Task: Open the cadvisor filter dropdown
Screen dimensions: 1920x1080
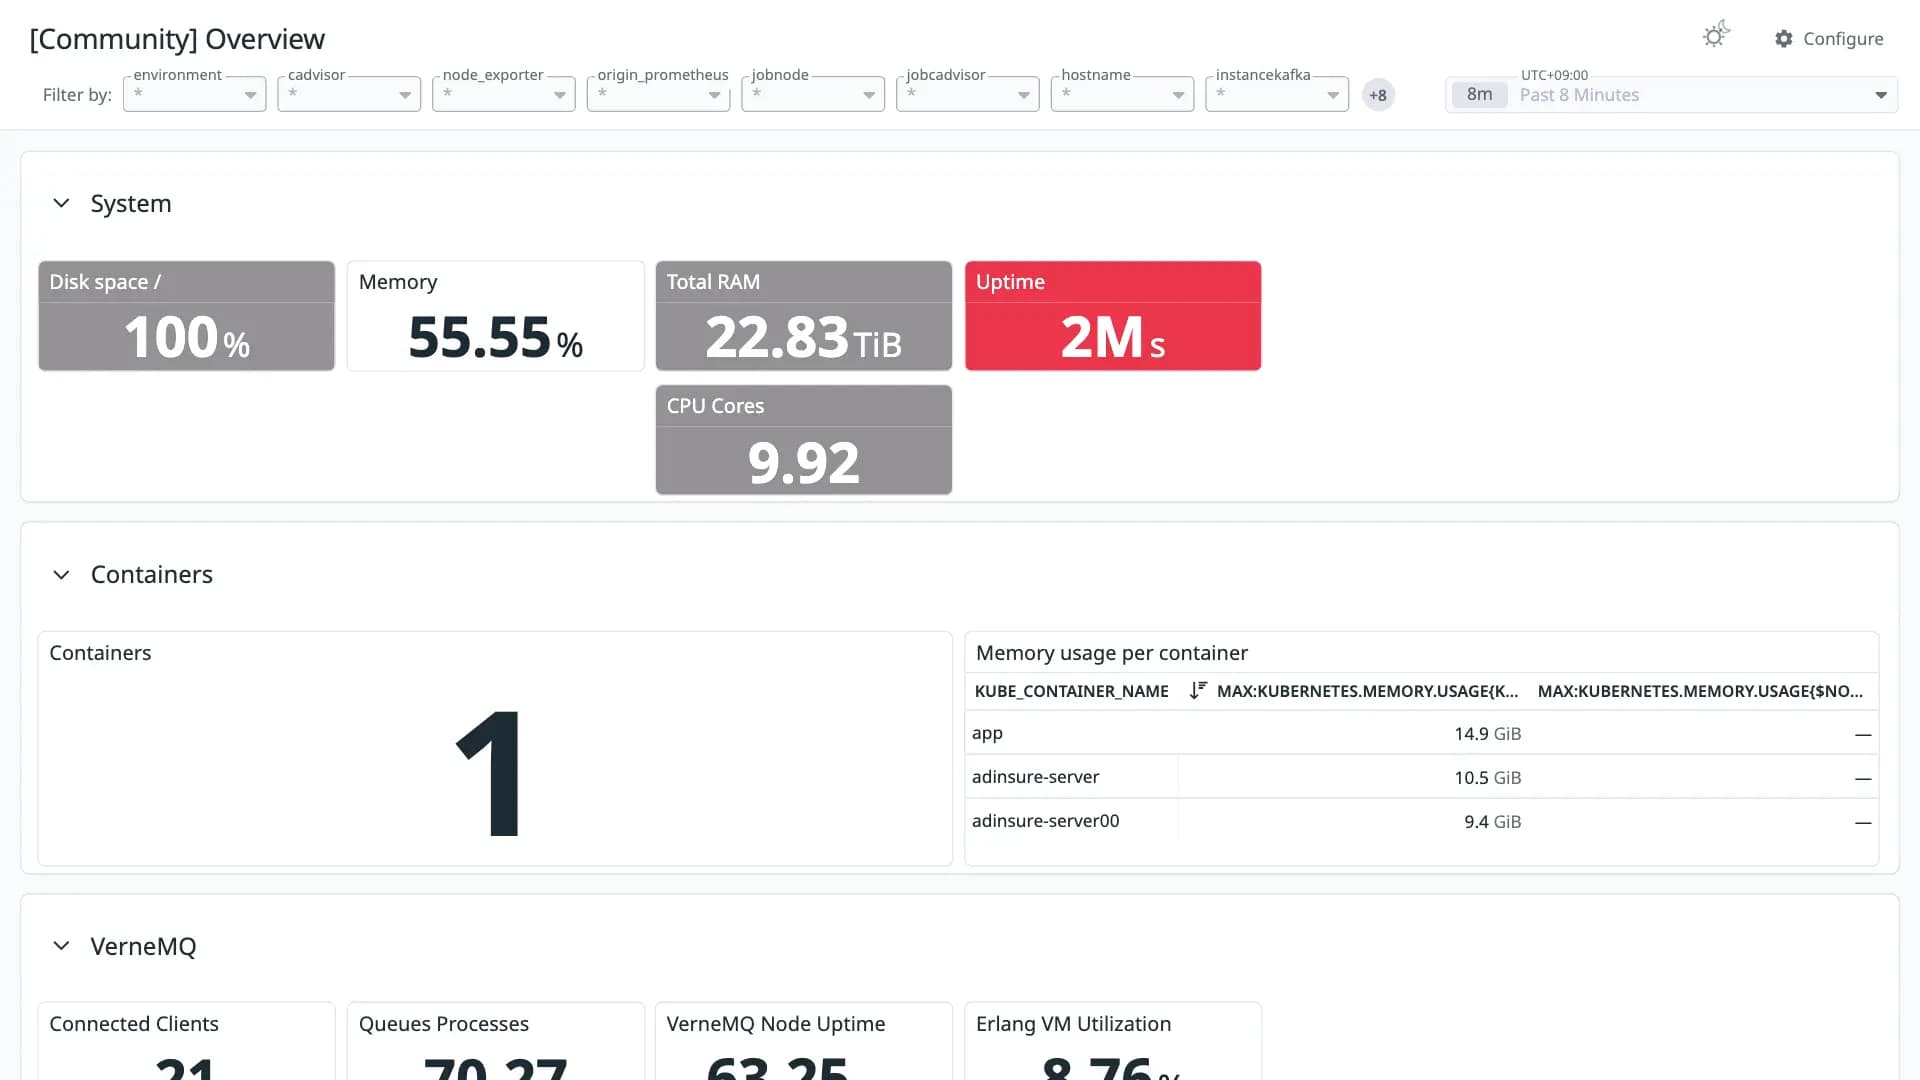Action: [349, 94]
